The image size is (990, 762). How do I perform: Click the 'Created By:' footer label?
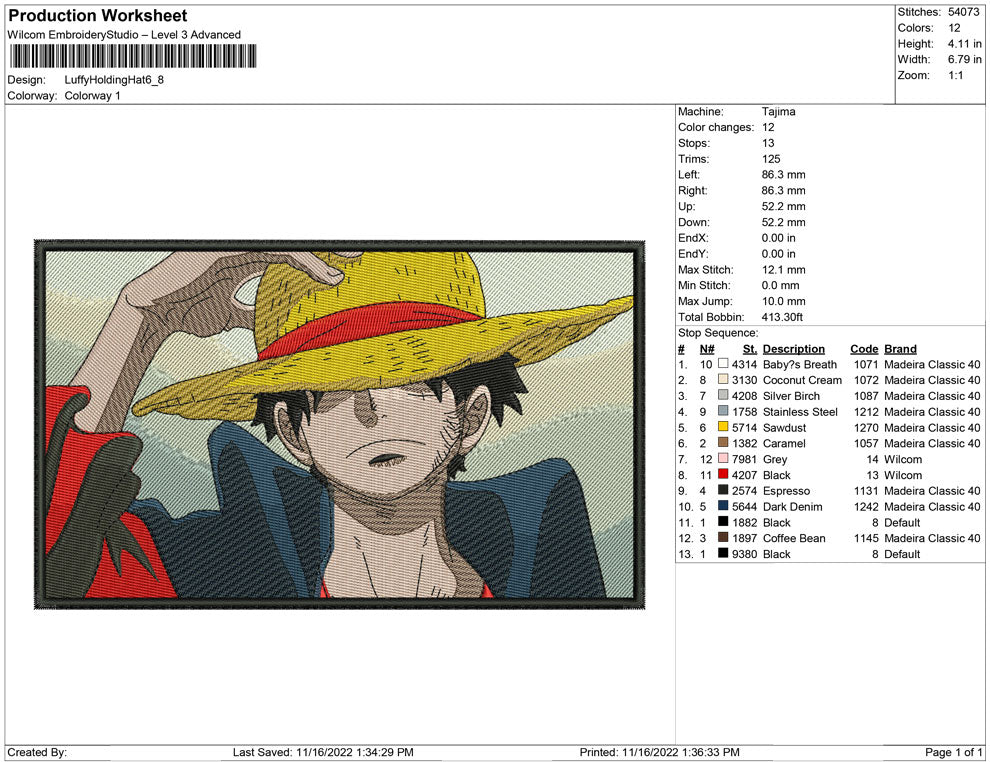(x=37, y=752)
